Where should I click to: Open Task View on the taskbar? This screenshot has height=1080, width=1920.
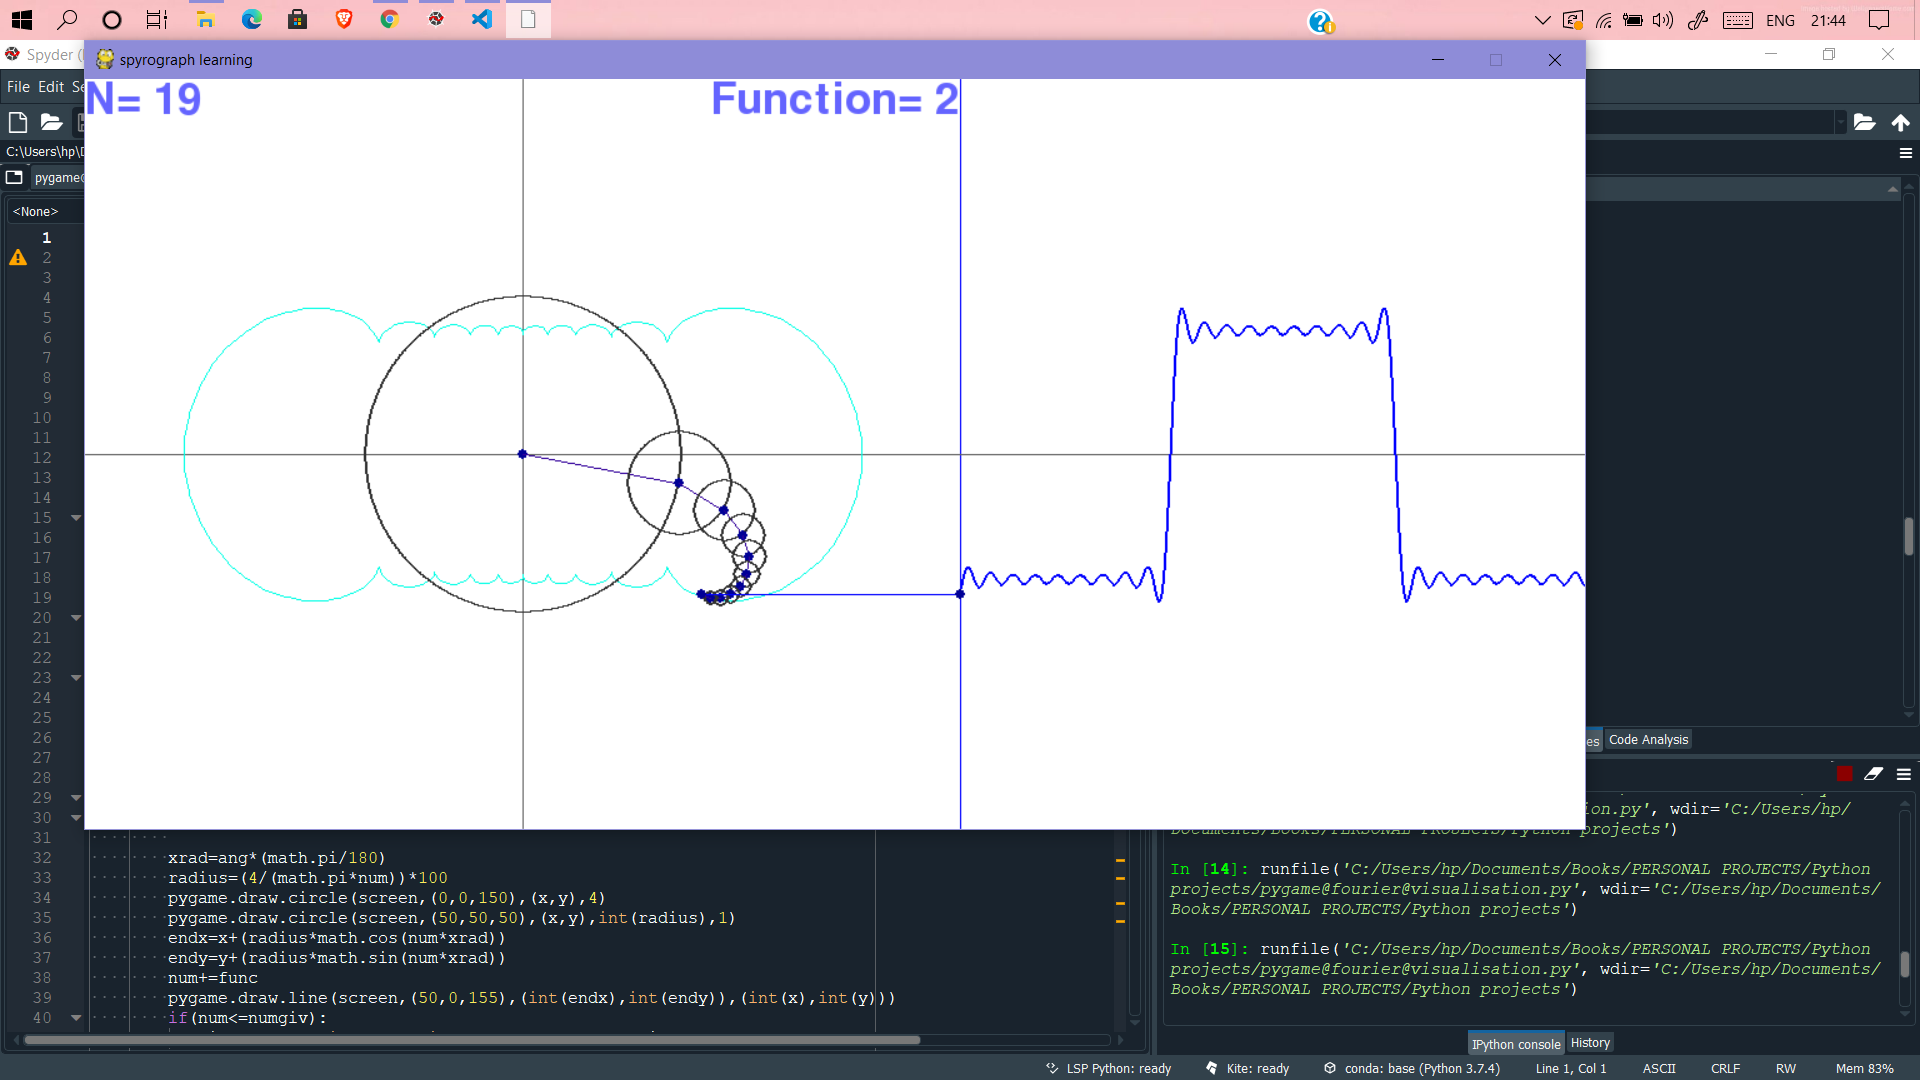(157, 19)
